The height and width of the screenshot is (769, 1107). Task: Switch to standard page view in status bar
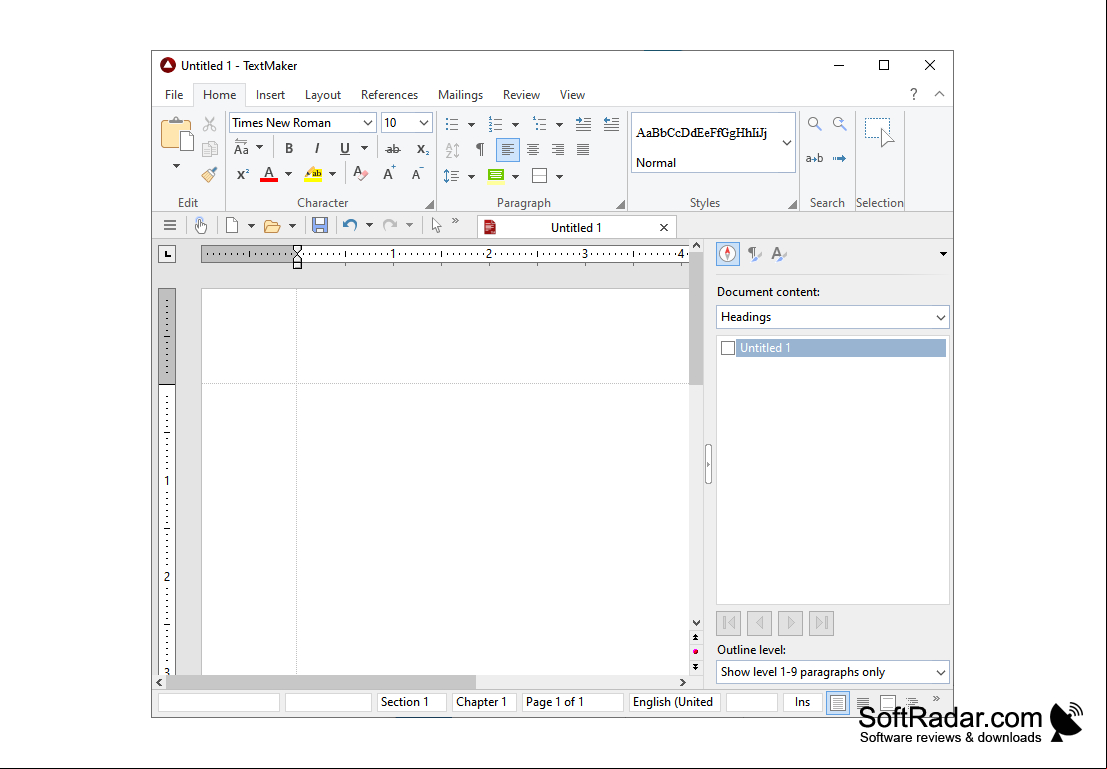837,703
